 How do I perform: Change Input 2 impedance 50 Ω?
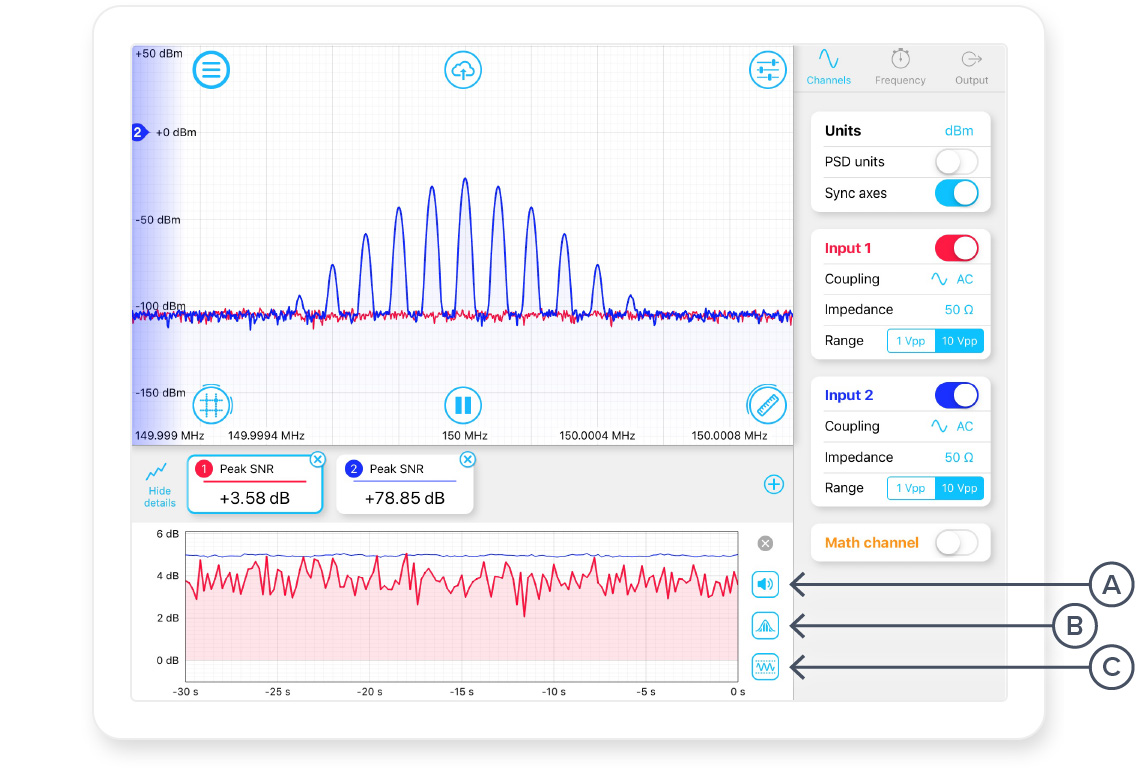[958, 457]
